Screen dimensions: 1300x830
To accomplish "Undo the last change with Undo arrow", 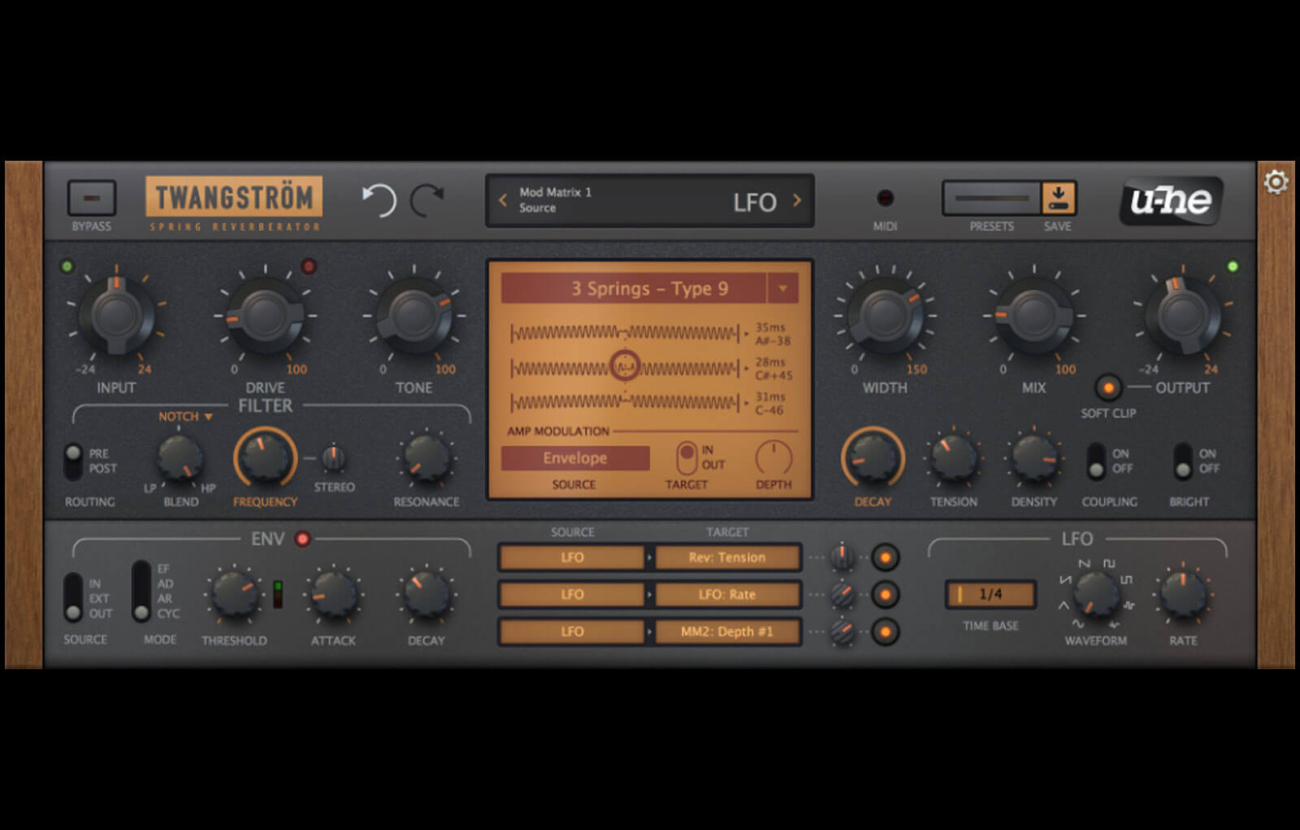I will click(x=379, y=200).
